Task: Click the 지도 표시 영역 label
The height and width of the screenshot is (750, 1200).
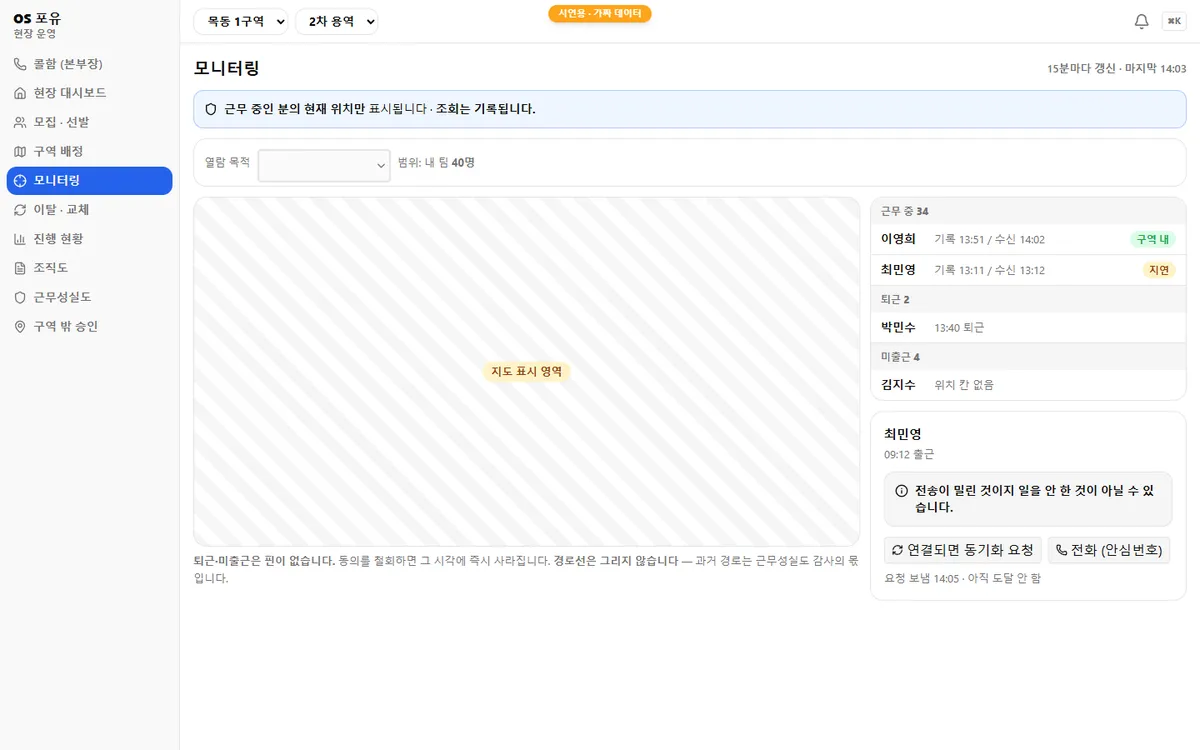Action: click(526, 371)
